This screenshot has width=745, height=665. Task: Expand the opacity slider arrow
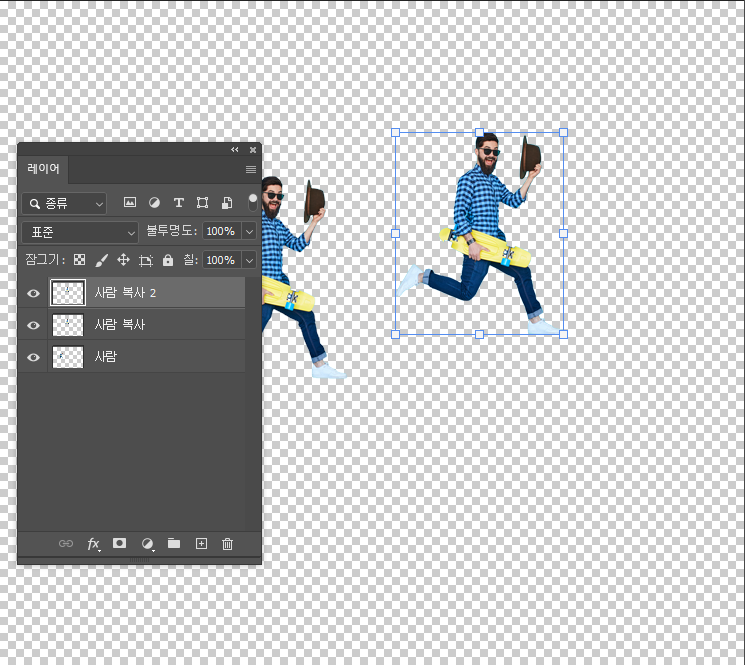point(249,232)
